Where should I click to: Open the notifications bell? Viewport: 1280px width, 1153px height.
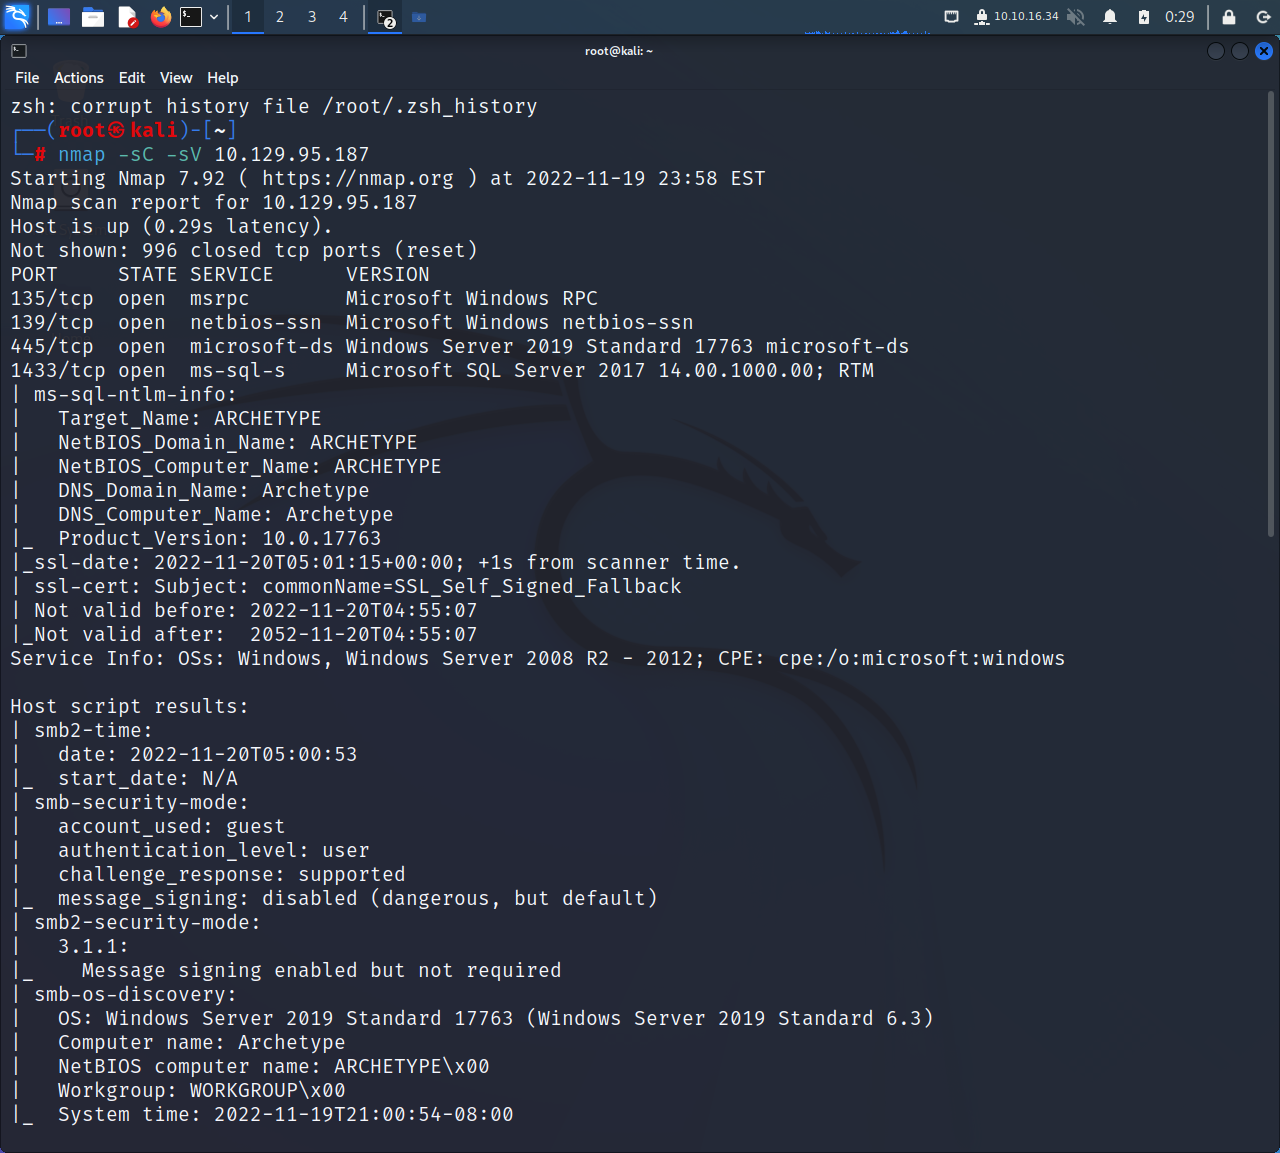[1110, 17]
